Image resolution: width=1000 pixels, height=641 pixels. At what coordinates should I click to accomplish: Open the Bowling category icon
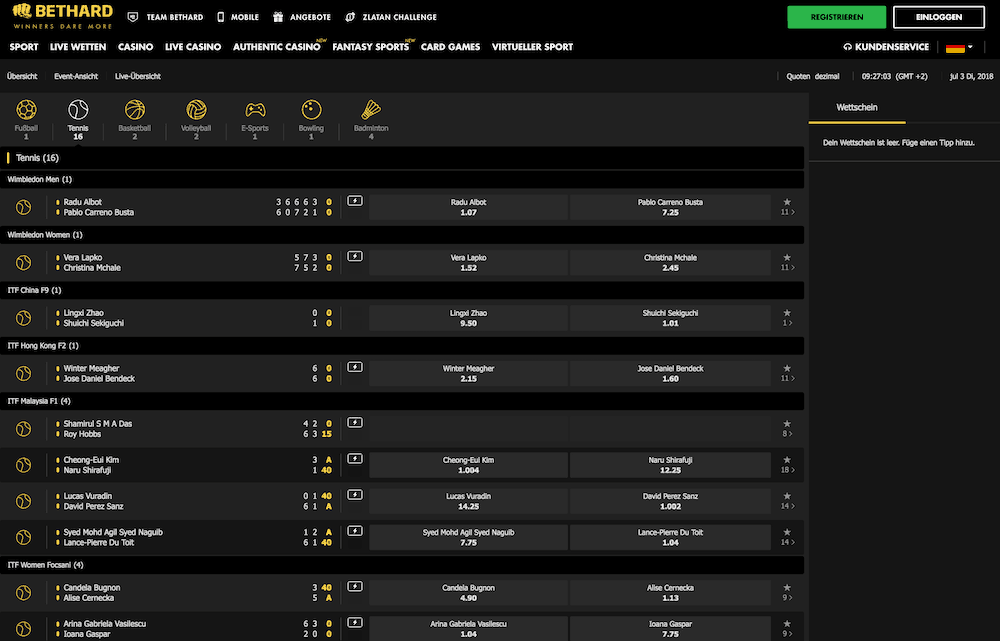pyautogui.click(x=311, y=110)
